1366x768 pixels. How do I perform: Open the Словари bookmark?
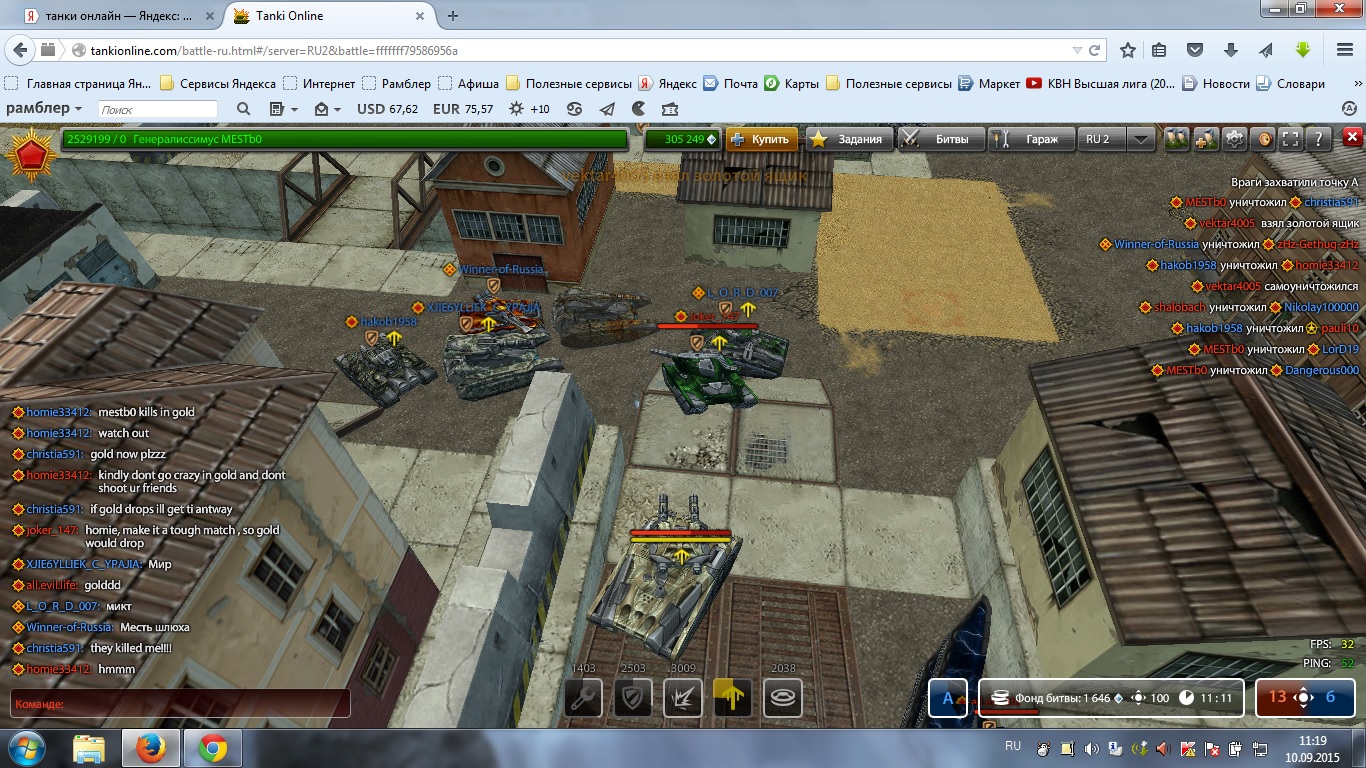pyautogui.click(x=1291, y=84)
